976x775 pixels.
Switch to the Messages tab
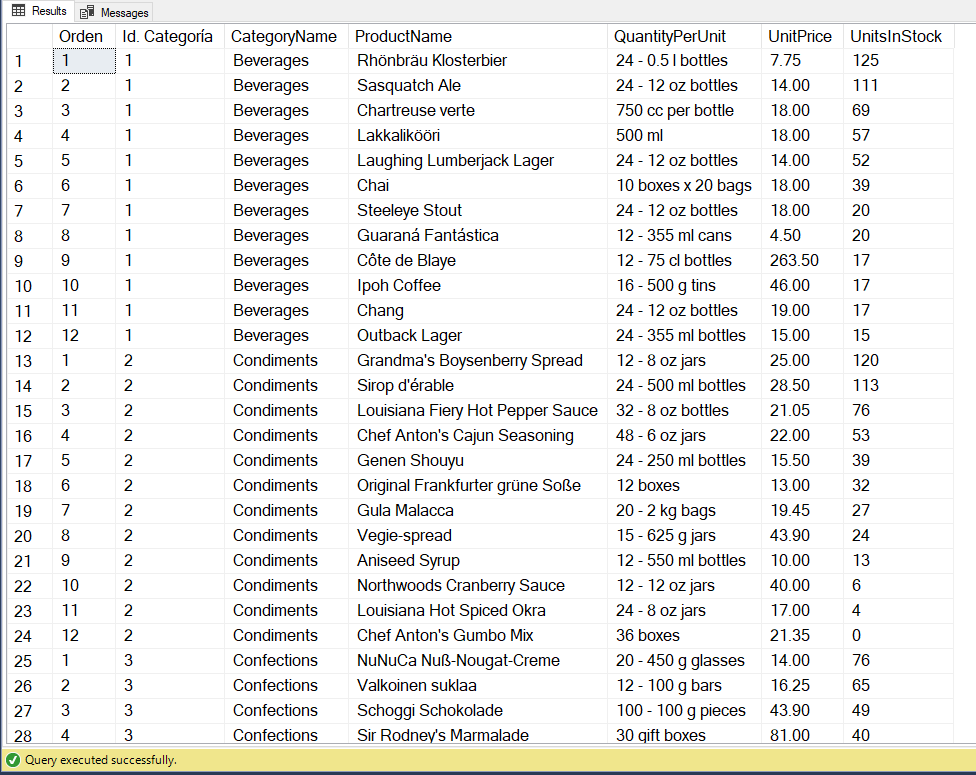[115, 12]
